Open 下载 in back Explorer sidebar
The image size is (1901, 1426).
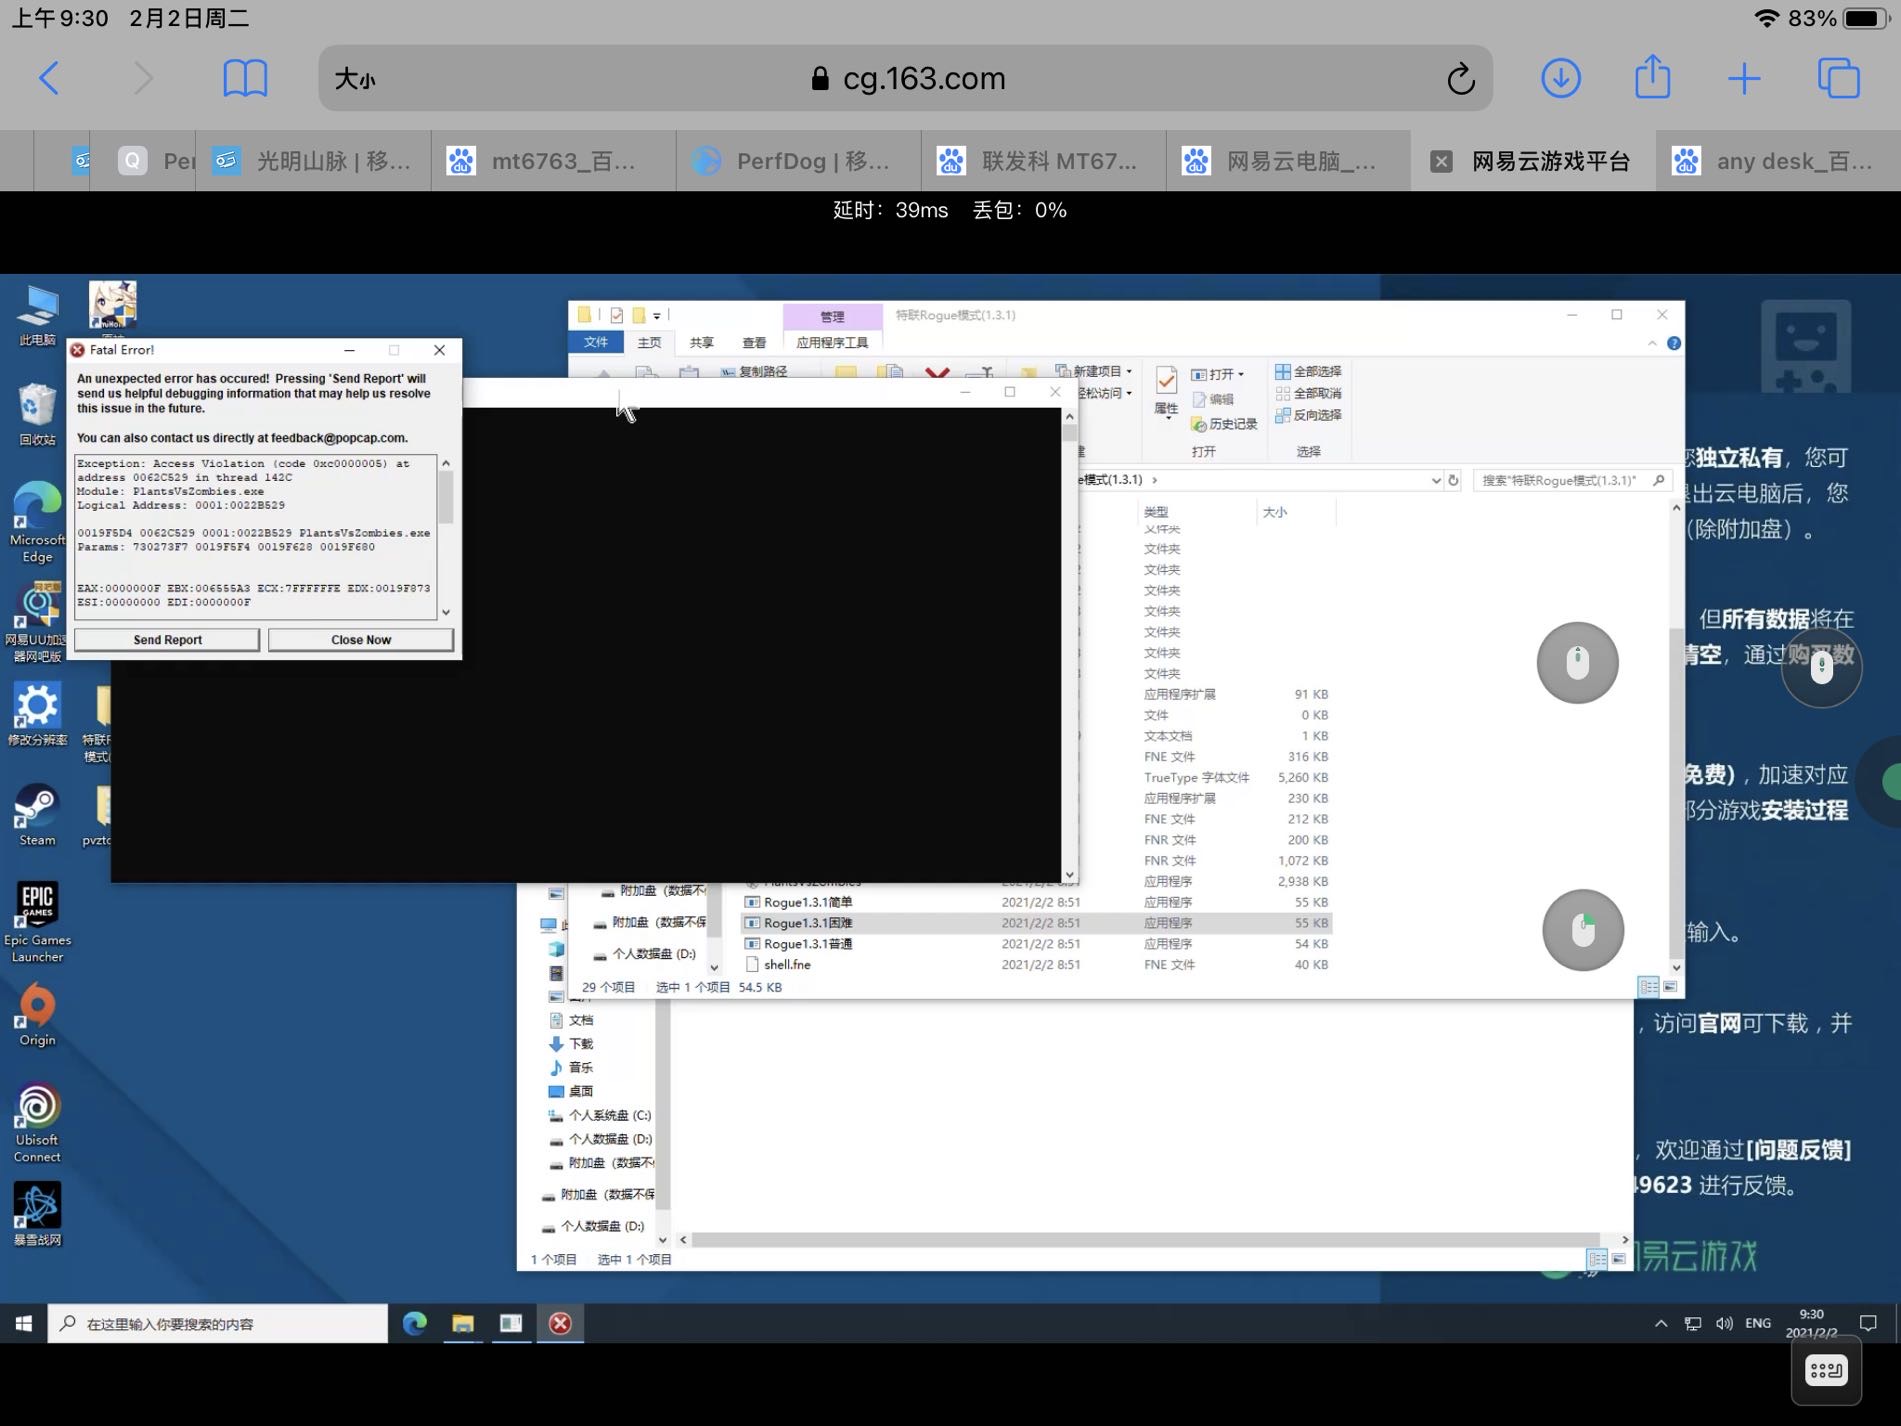571,1043
